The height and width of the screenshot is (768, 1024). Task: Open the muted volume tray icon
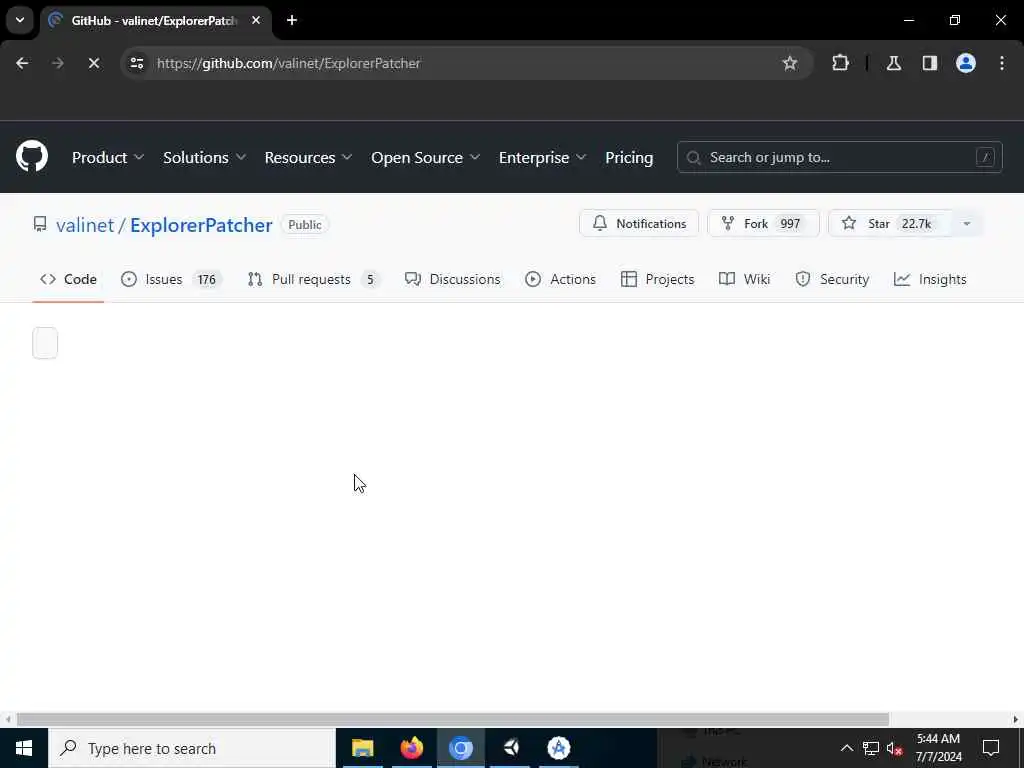(894, 748)
